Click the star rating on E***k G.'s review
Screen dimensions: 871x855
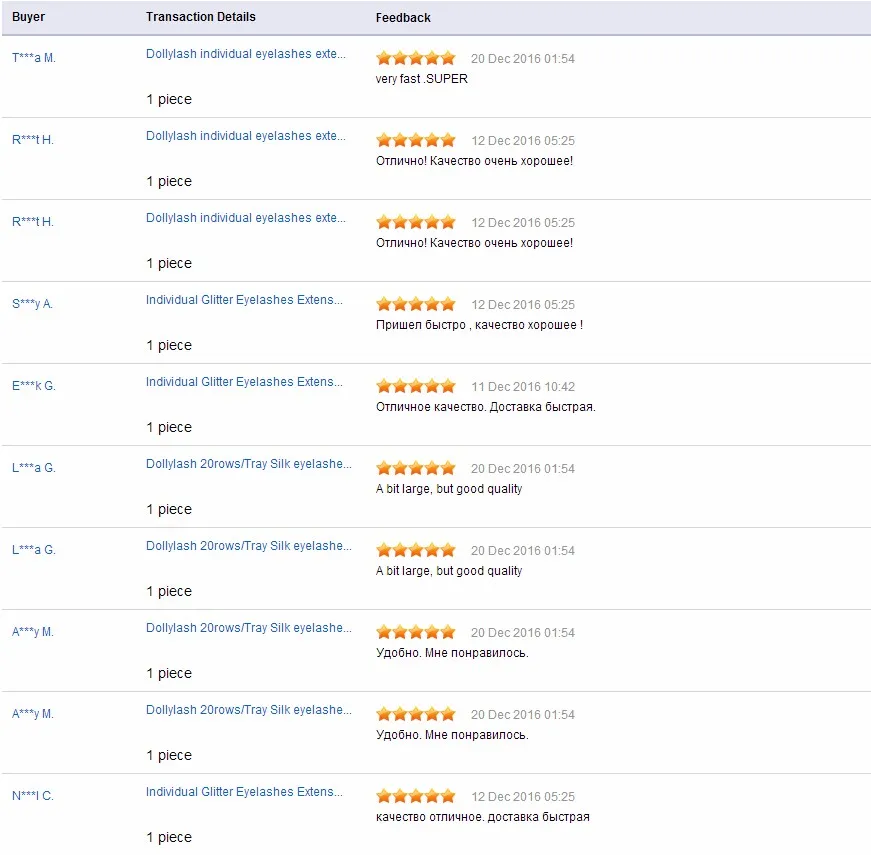(x=416, y=386)
